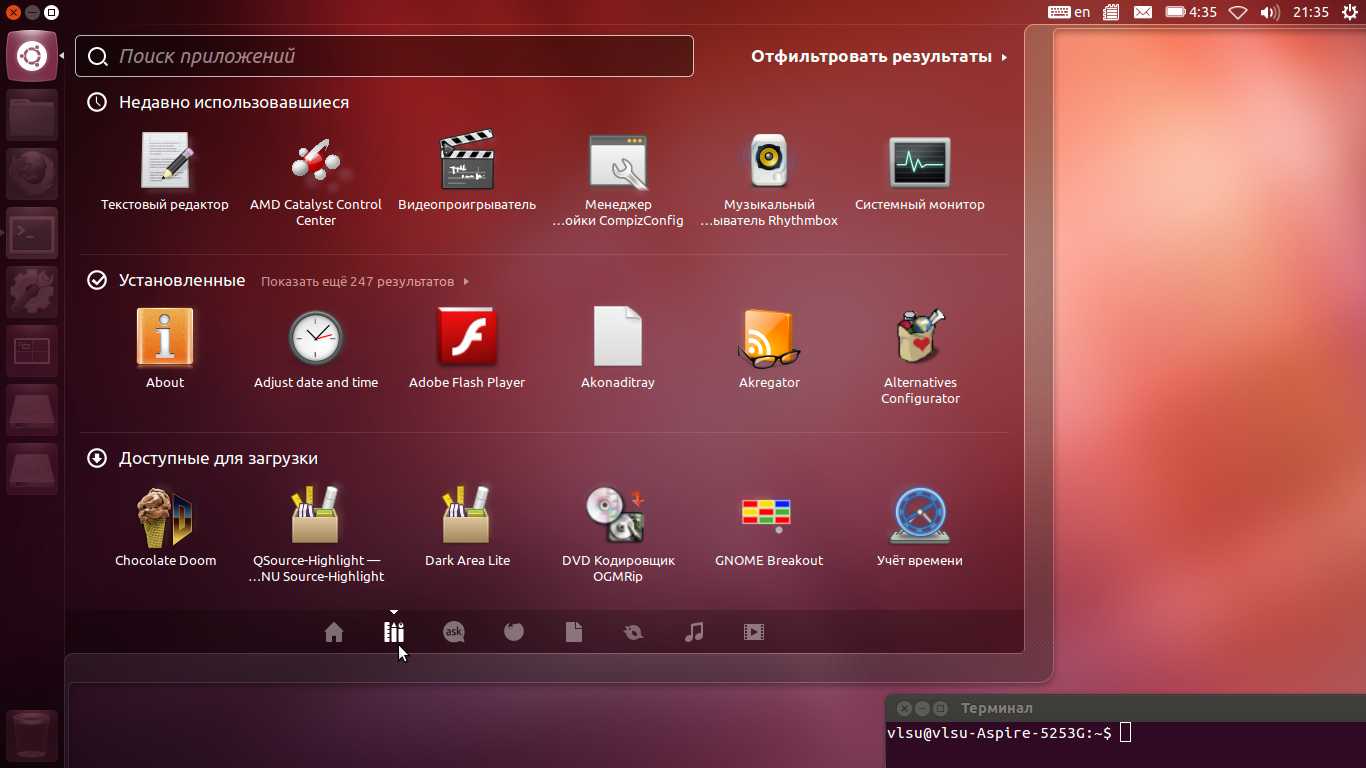
Task: Switch to the Ask lens
Action: point(454,632)
